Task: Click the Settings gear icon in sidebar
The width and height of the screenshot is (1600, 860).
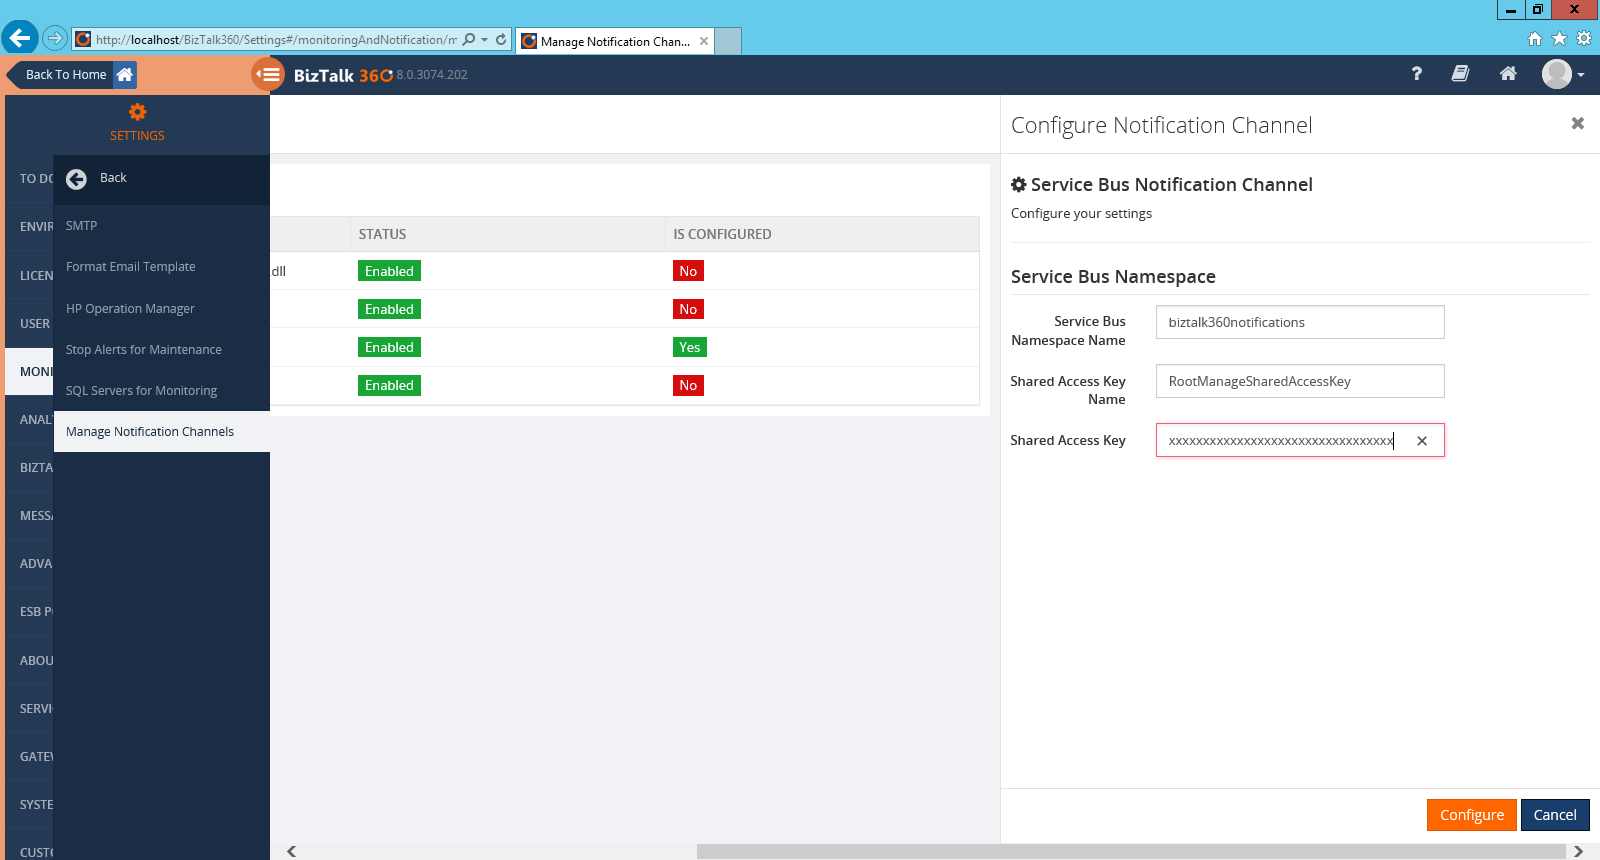Action: (138, 112)
